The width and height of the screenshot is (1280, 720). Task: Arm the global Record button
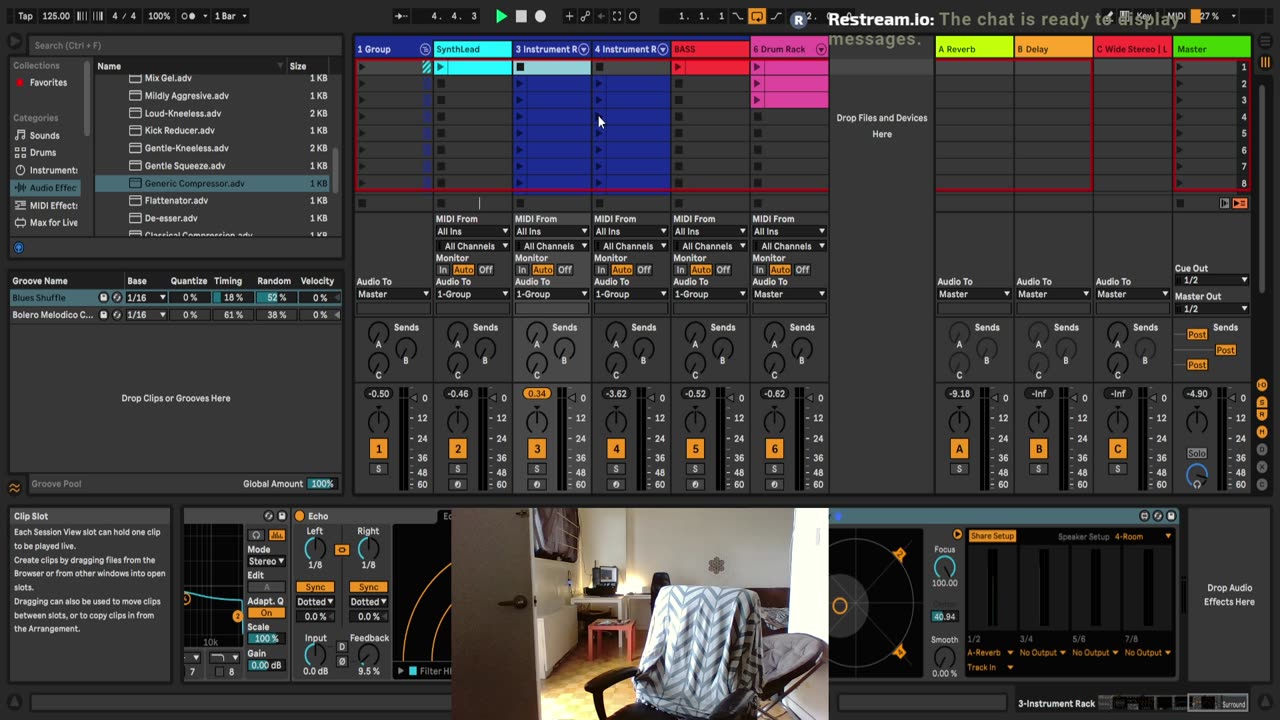tap(540, 16)
